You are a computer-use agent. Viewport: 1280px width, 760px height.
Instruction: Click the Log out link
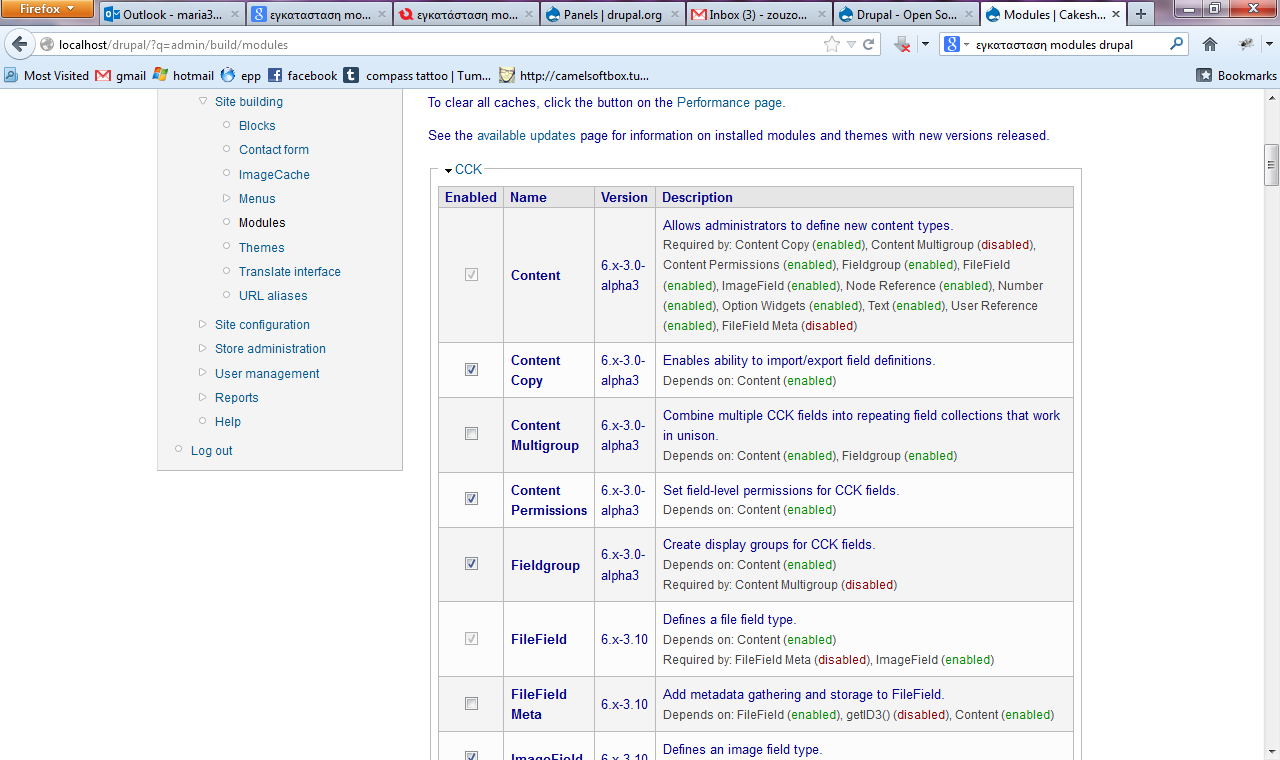[x=211, y=450]
